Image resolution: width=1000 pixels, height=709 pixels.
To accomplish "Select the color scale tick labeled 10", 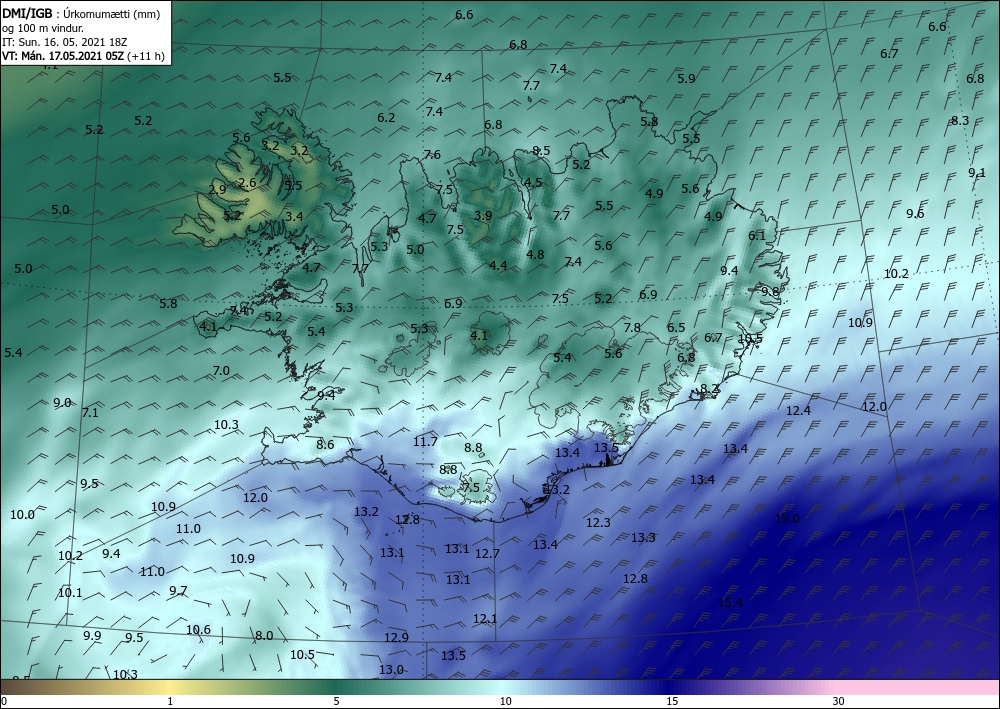I will [x=505, y=701].
